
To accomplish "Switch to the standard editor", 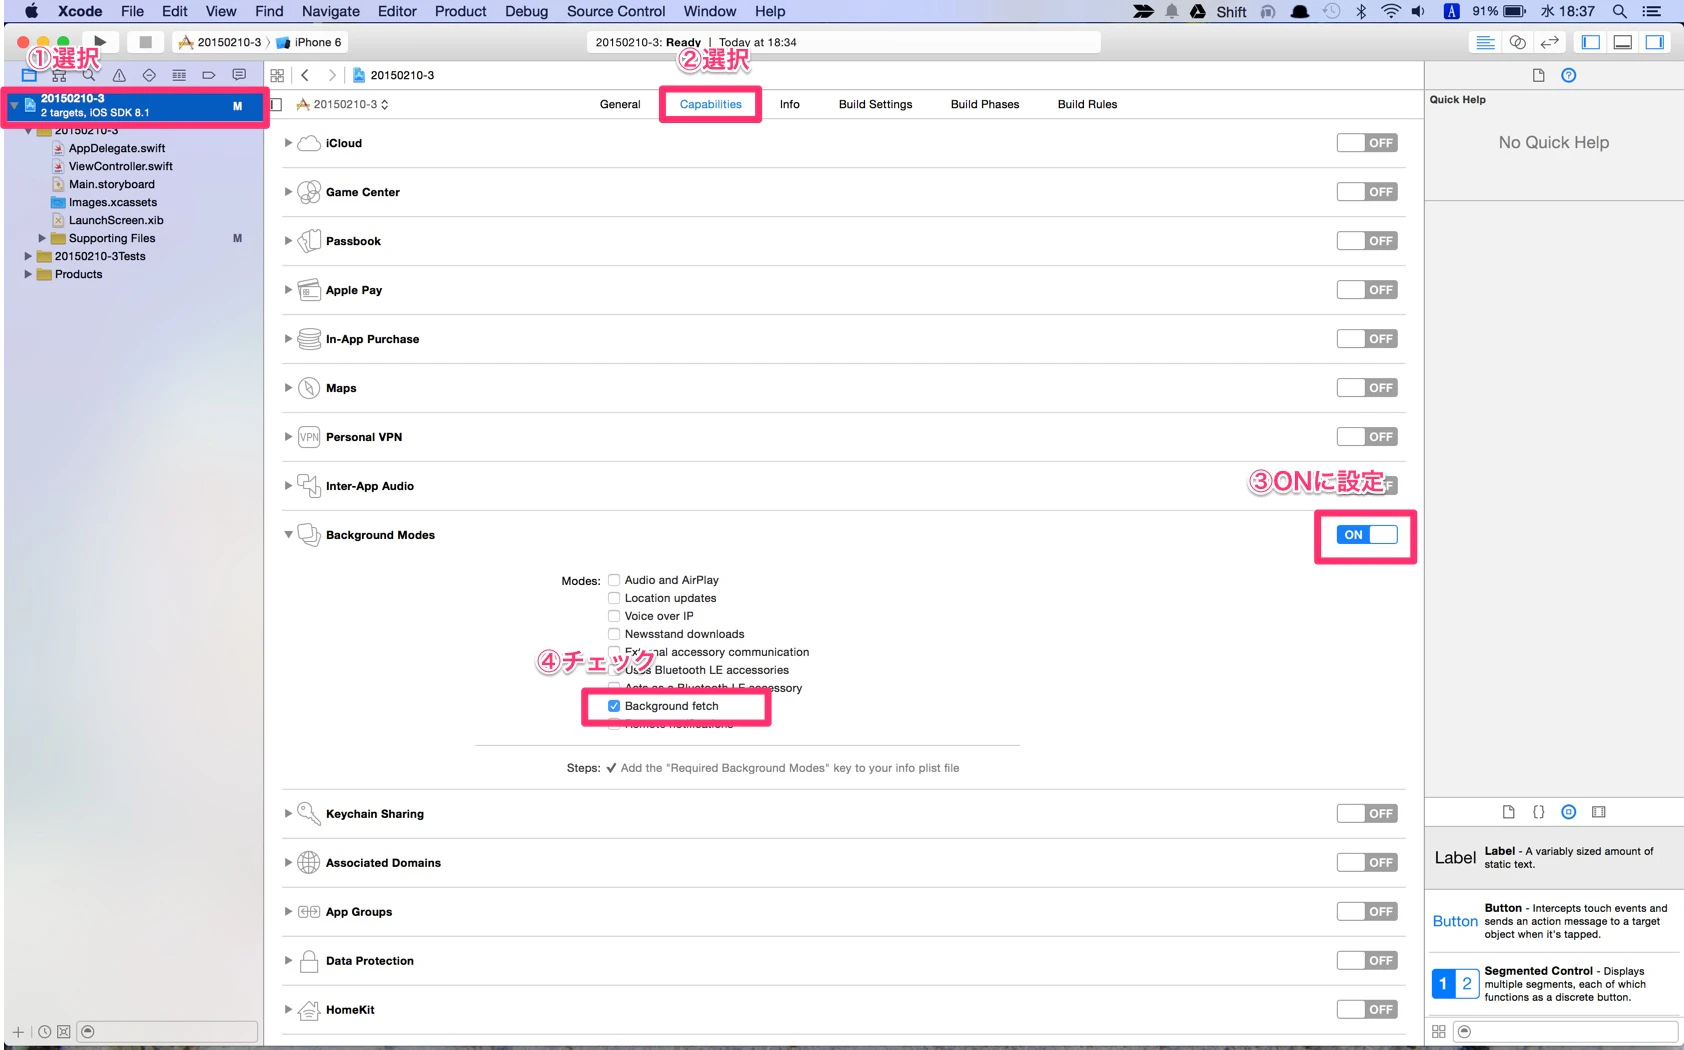I will (x=1486, y=42).
